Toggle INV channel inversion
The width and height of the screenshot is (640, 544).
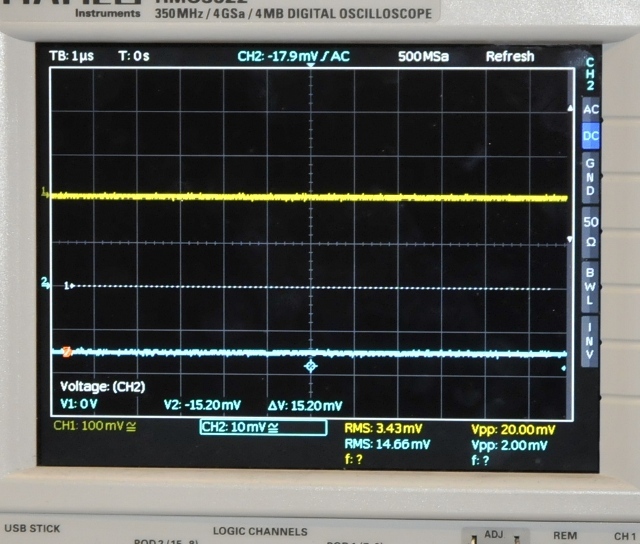[x=589, y=341]
